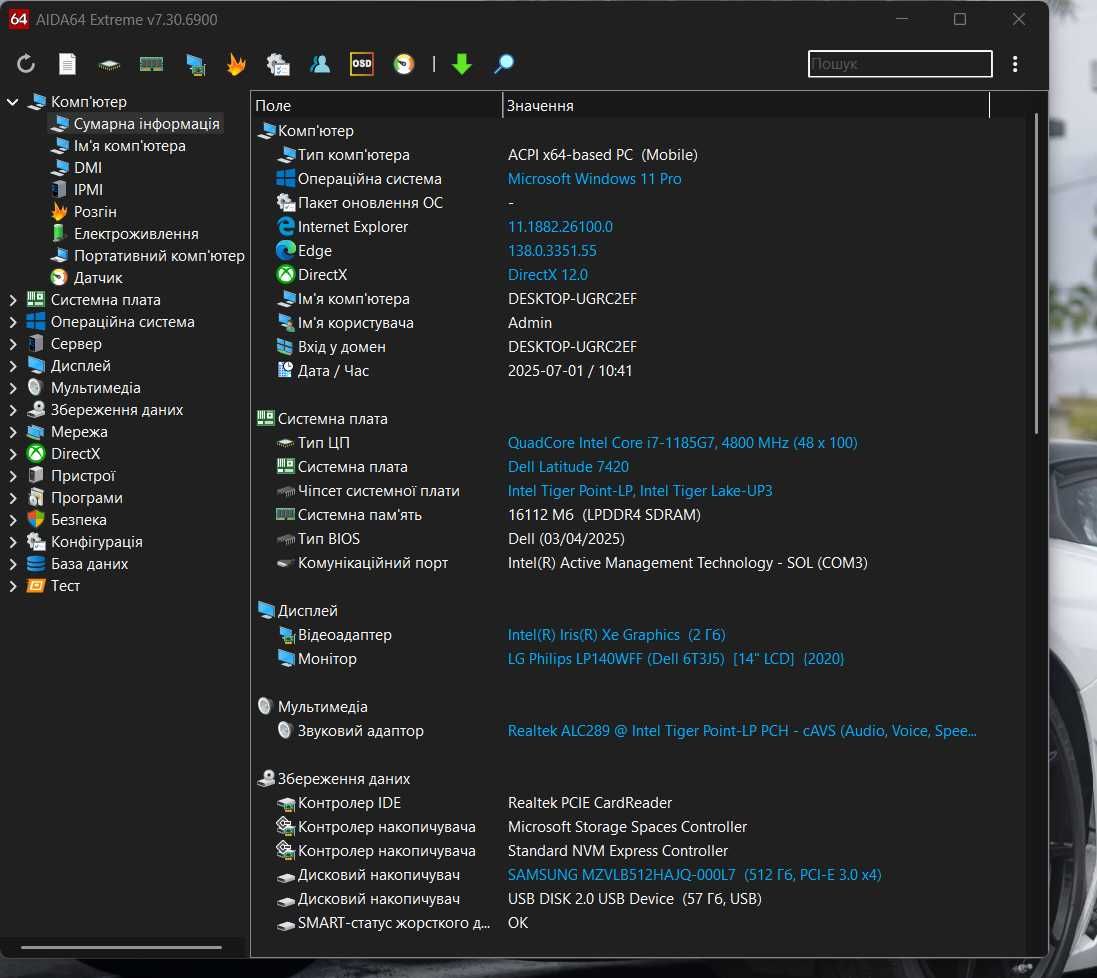Click the user account toolbar icon

[x=320, y=64]
